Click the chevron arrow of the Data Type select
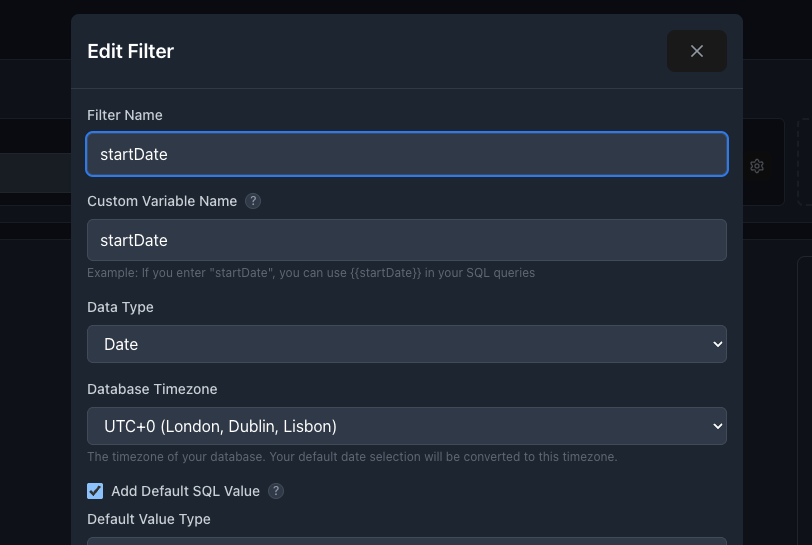The image size is (812, 545). pyautogui.click(x=716, y=344)
